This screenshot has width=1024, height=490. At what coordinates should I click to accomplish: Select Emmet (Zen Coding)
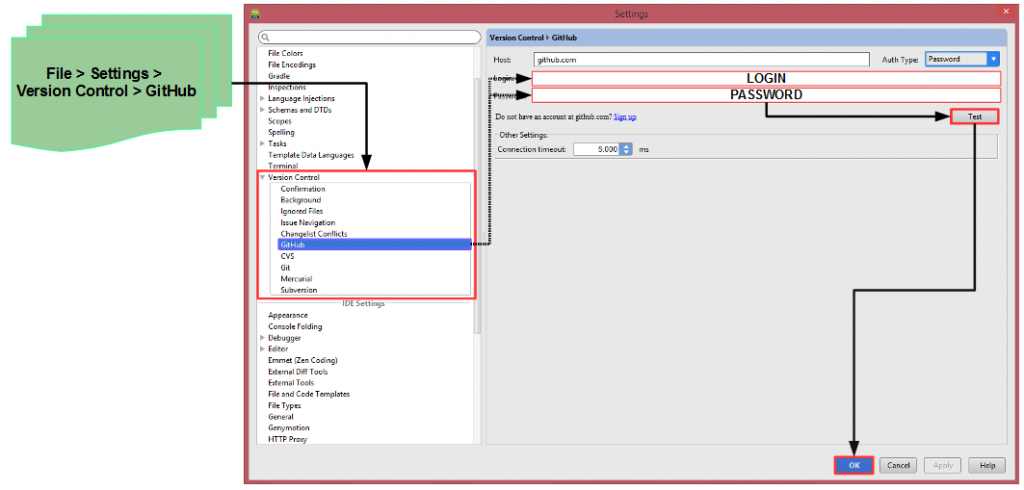[x=303, y=360]
